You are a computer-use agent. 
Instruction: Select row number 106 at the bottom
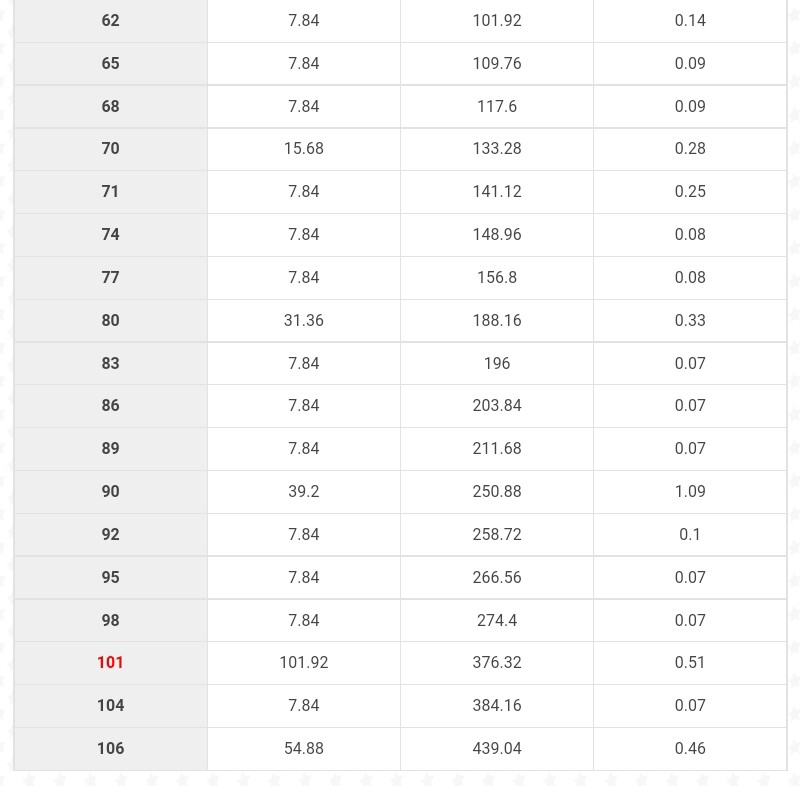point(110,748)
